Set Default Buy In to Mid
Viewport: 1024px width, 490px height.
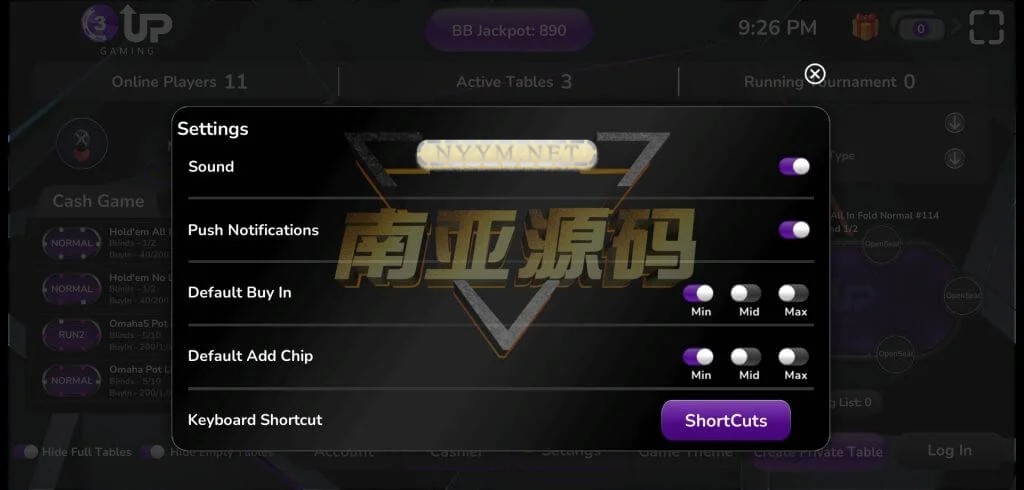tap(746, 293)
